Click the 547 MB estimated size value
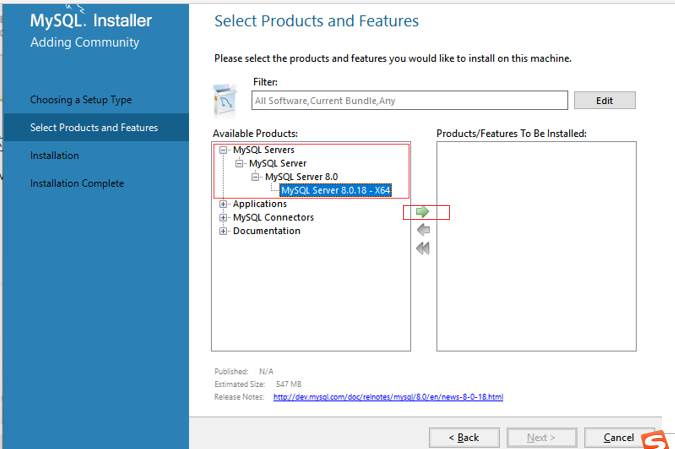This screenshot has width=675, height=449. [288, 384]
